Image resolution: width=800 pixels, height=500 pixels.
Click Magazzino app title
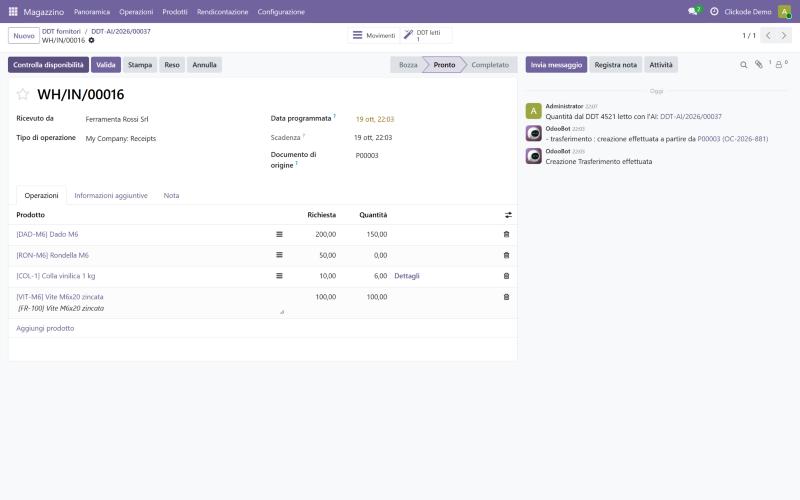click(44, 11)
